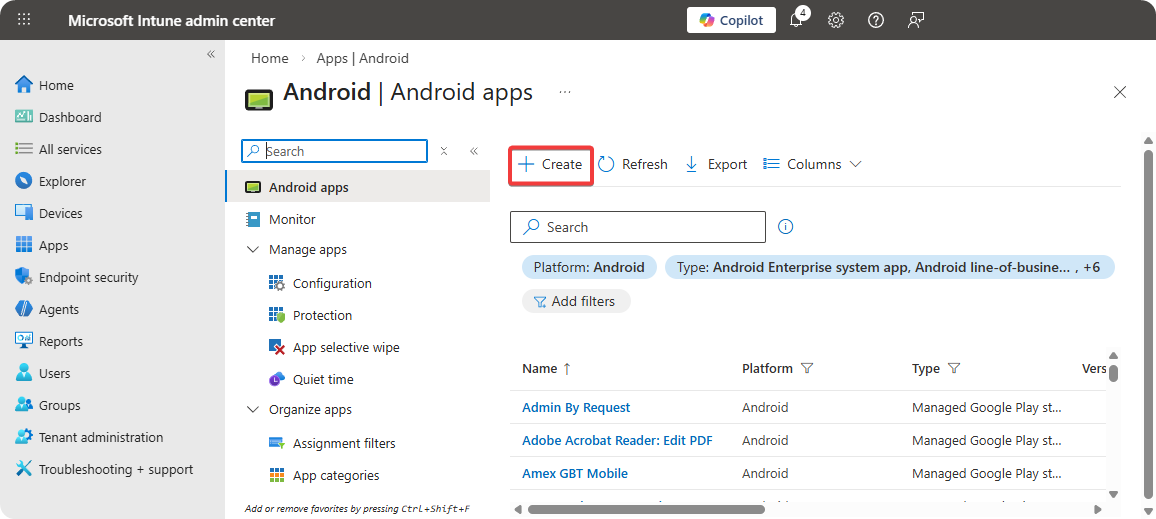Click the apps Search input field
The width and height of the screenshot is (1156, 519).
pyautogui.click(x=650, y=227)
